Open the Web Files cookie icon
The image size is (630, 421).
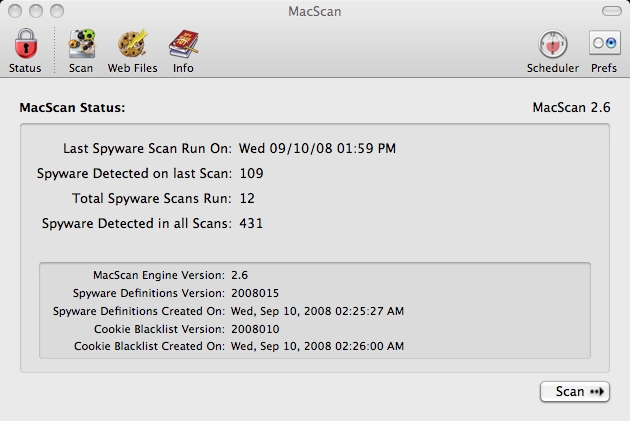(132, 44)
